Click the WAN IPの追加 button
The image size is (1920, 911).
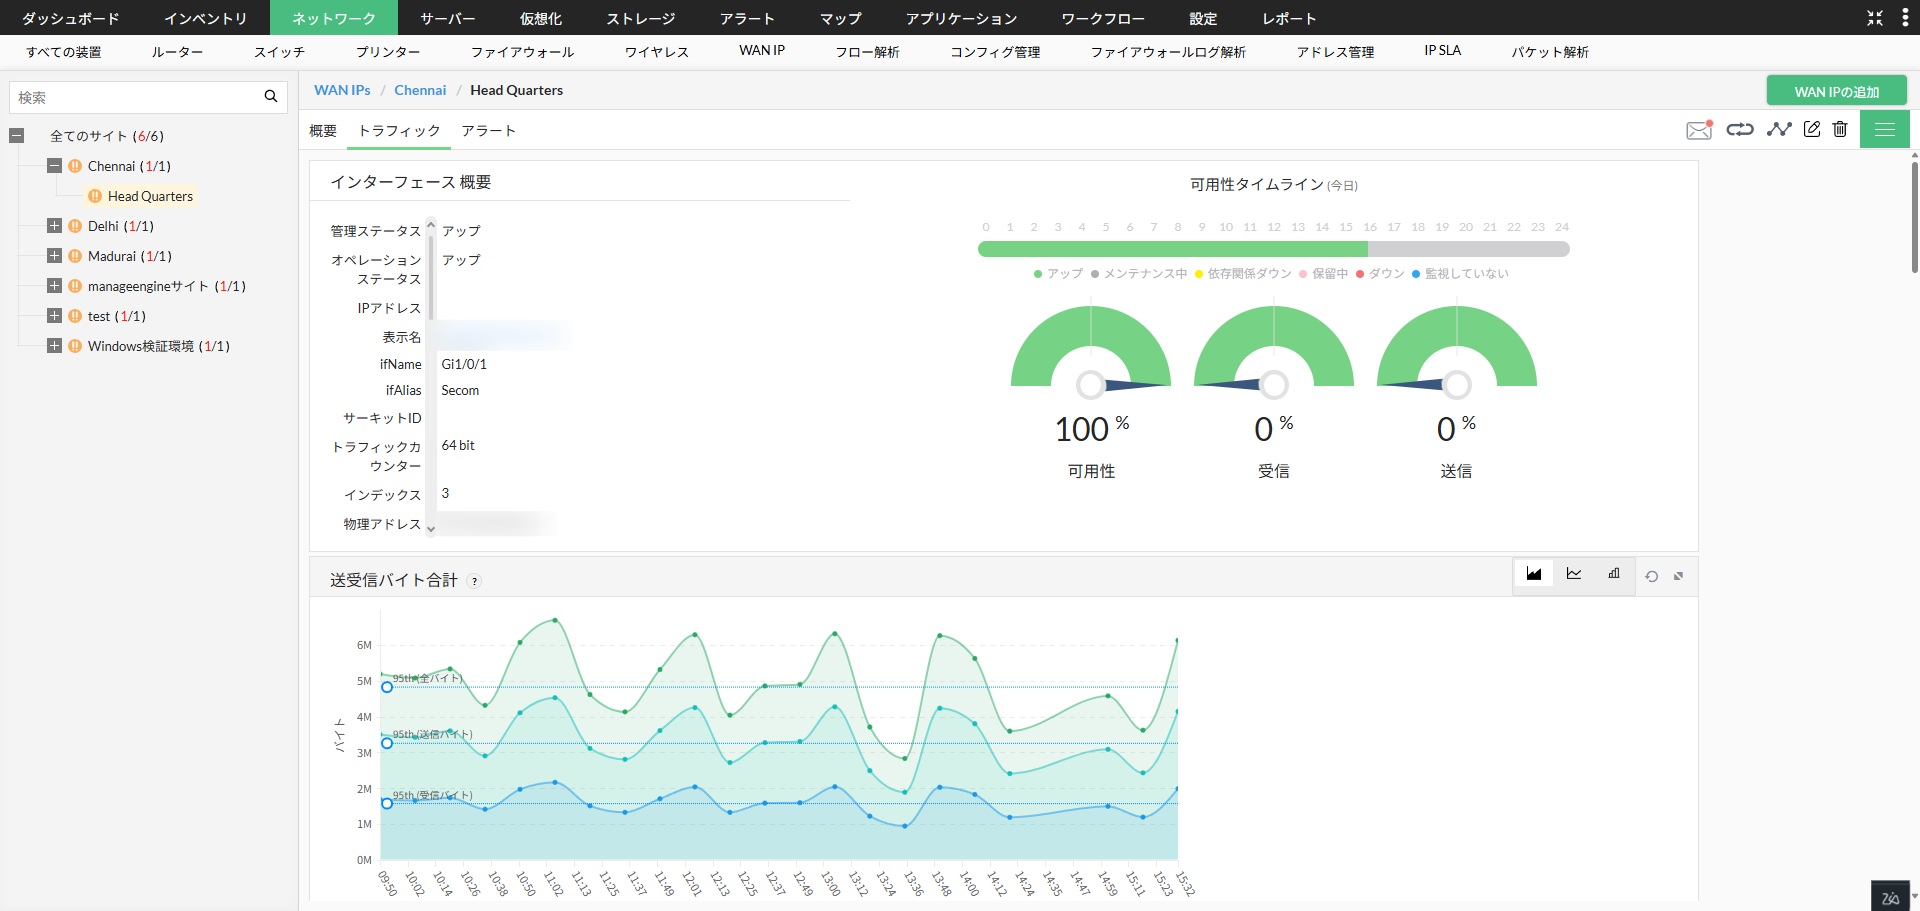[1836, 91]
